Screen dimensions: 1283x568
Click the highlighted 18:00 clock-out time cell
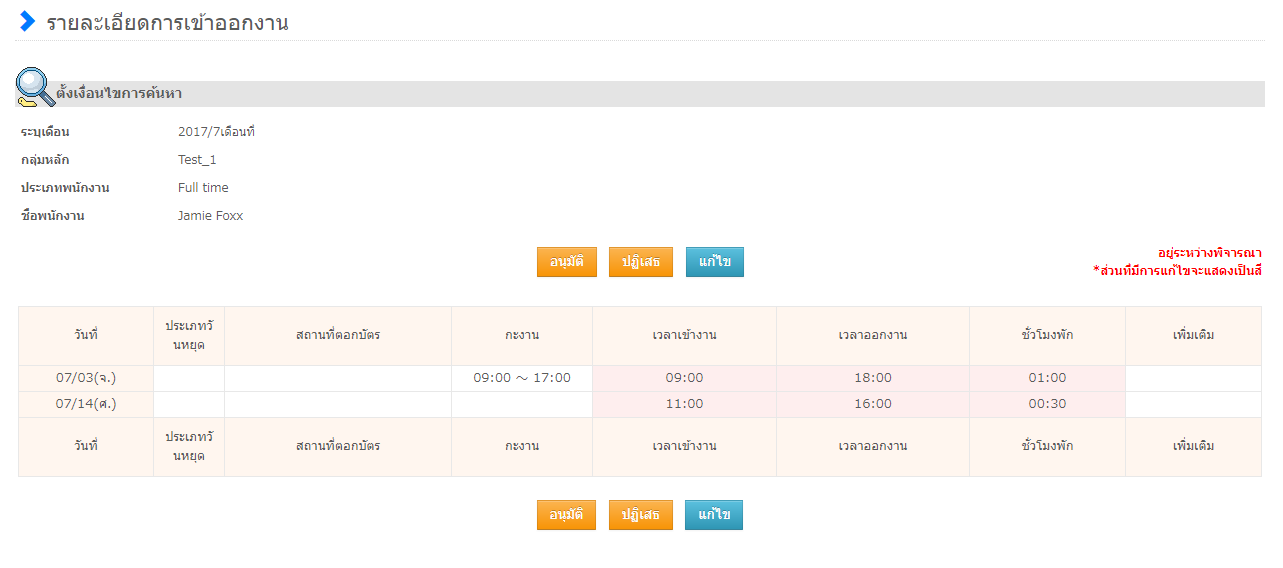[872, 378]
